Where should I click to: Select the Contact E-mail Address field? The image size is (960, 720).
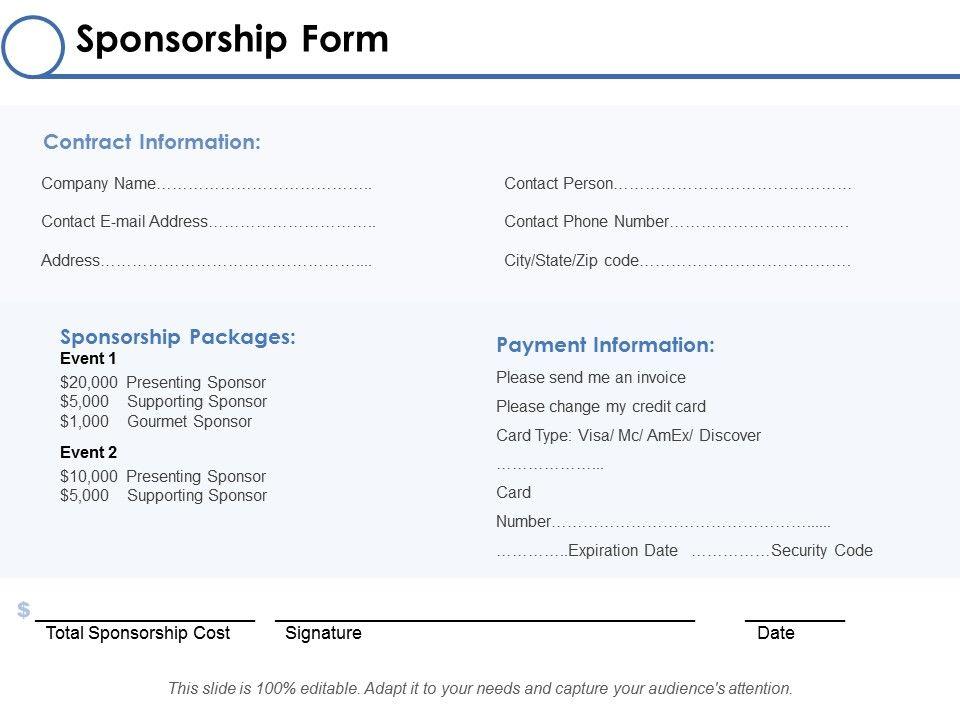292,222
